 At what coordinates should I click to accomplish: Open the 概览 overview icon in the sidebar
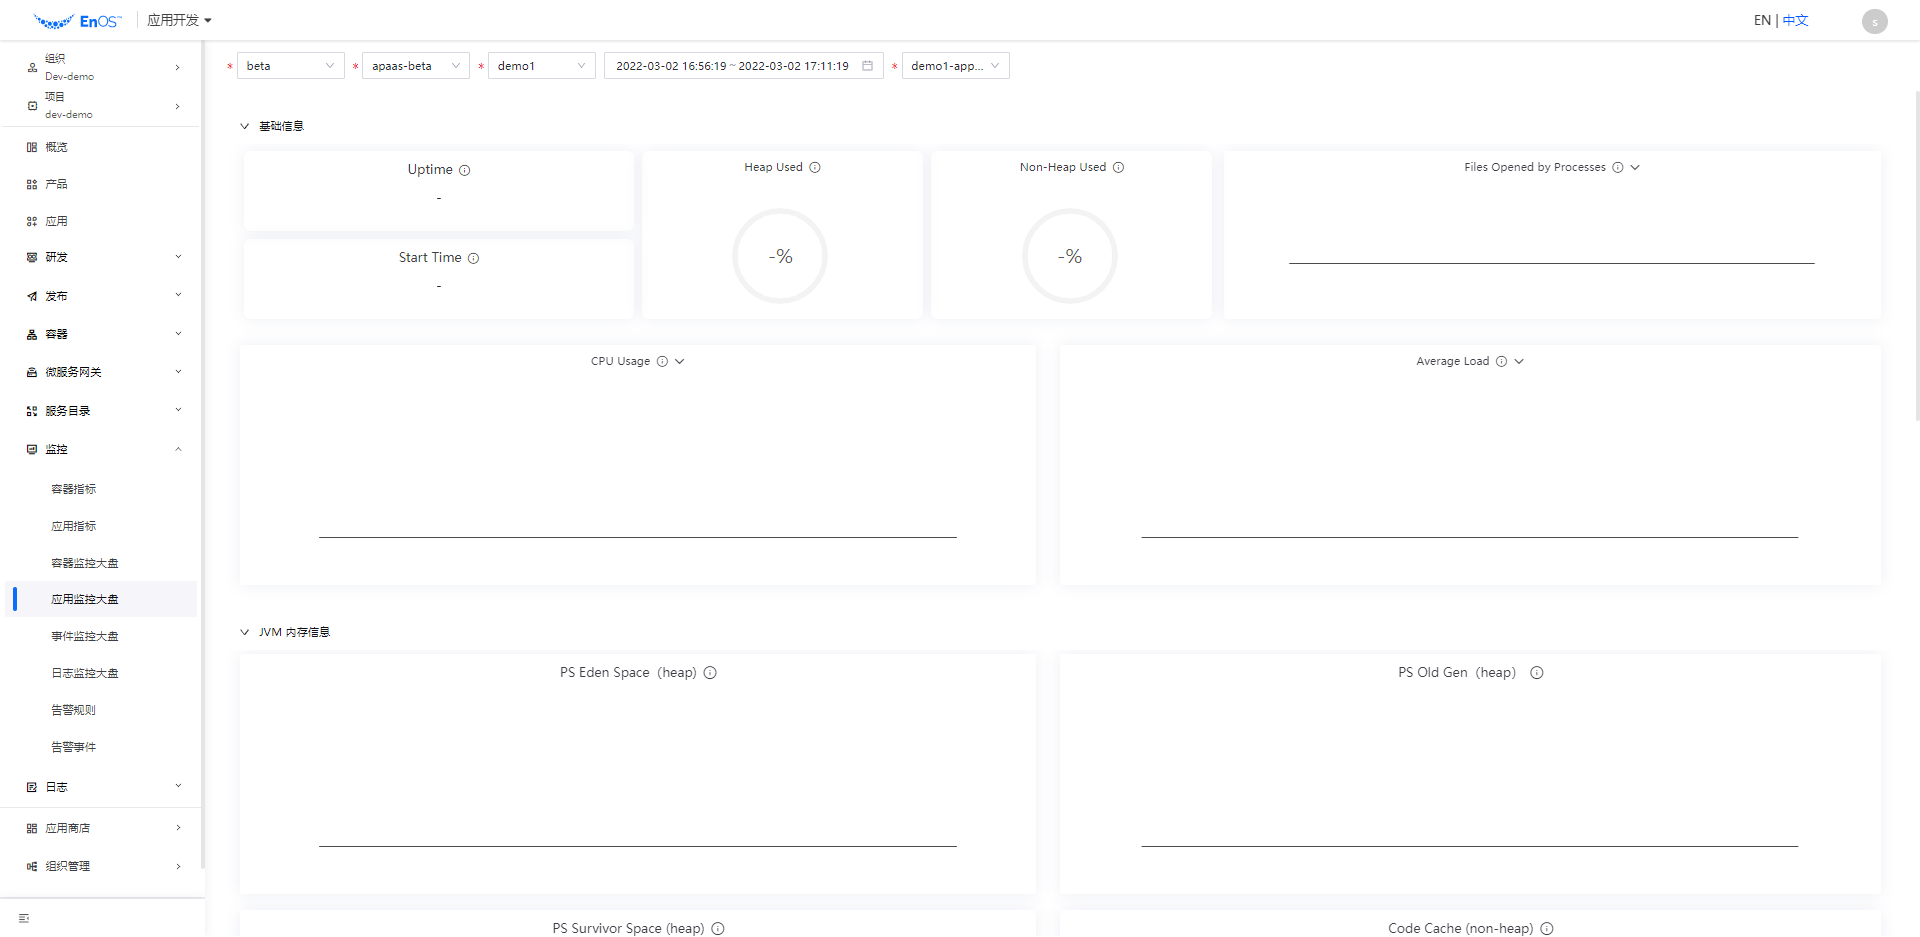click(x=31, y=146)
